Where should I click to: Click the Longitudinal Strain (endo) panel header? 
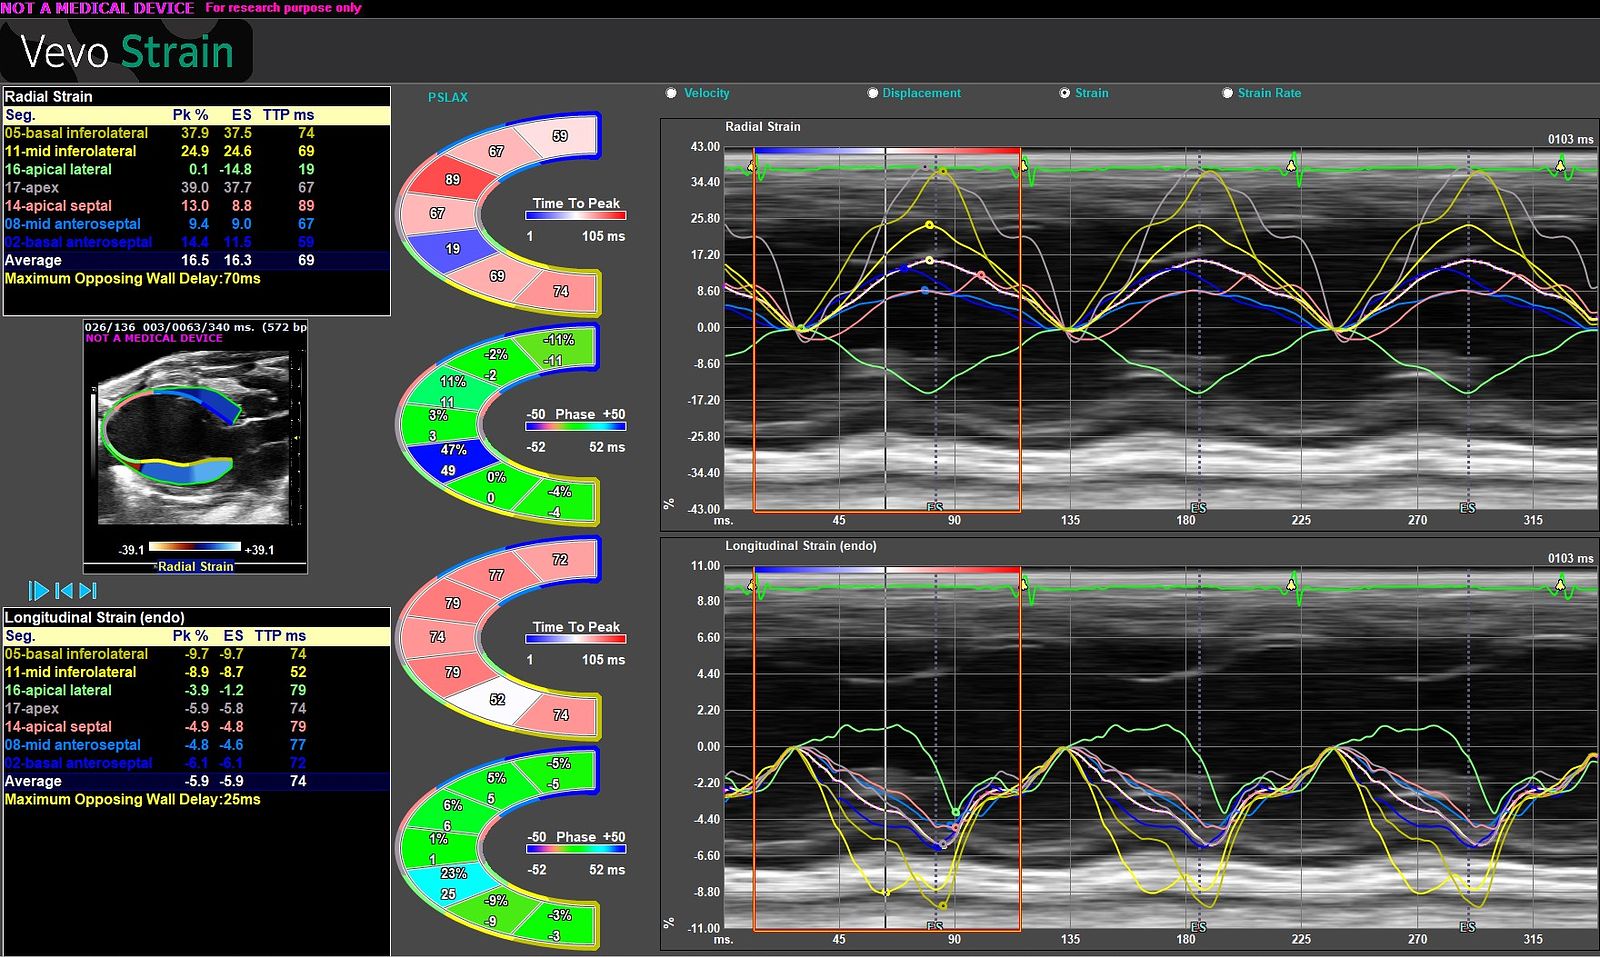coord(802,546)
